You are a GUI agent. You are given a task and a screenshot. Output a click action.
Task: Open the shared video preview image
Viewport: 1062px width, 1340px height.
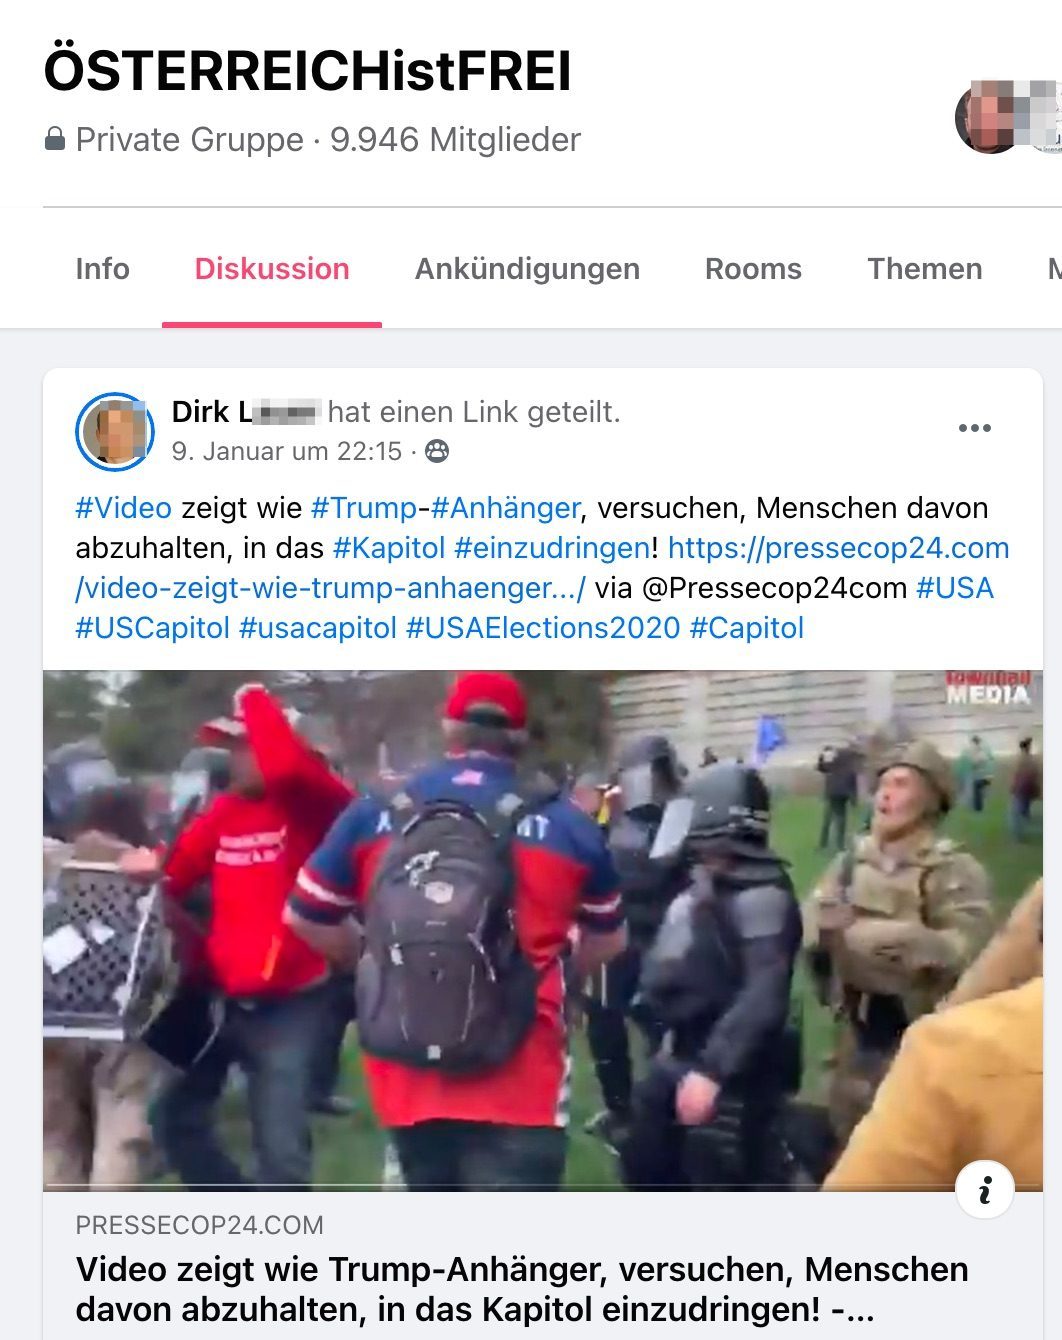(x=543, y=930)
